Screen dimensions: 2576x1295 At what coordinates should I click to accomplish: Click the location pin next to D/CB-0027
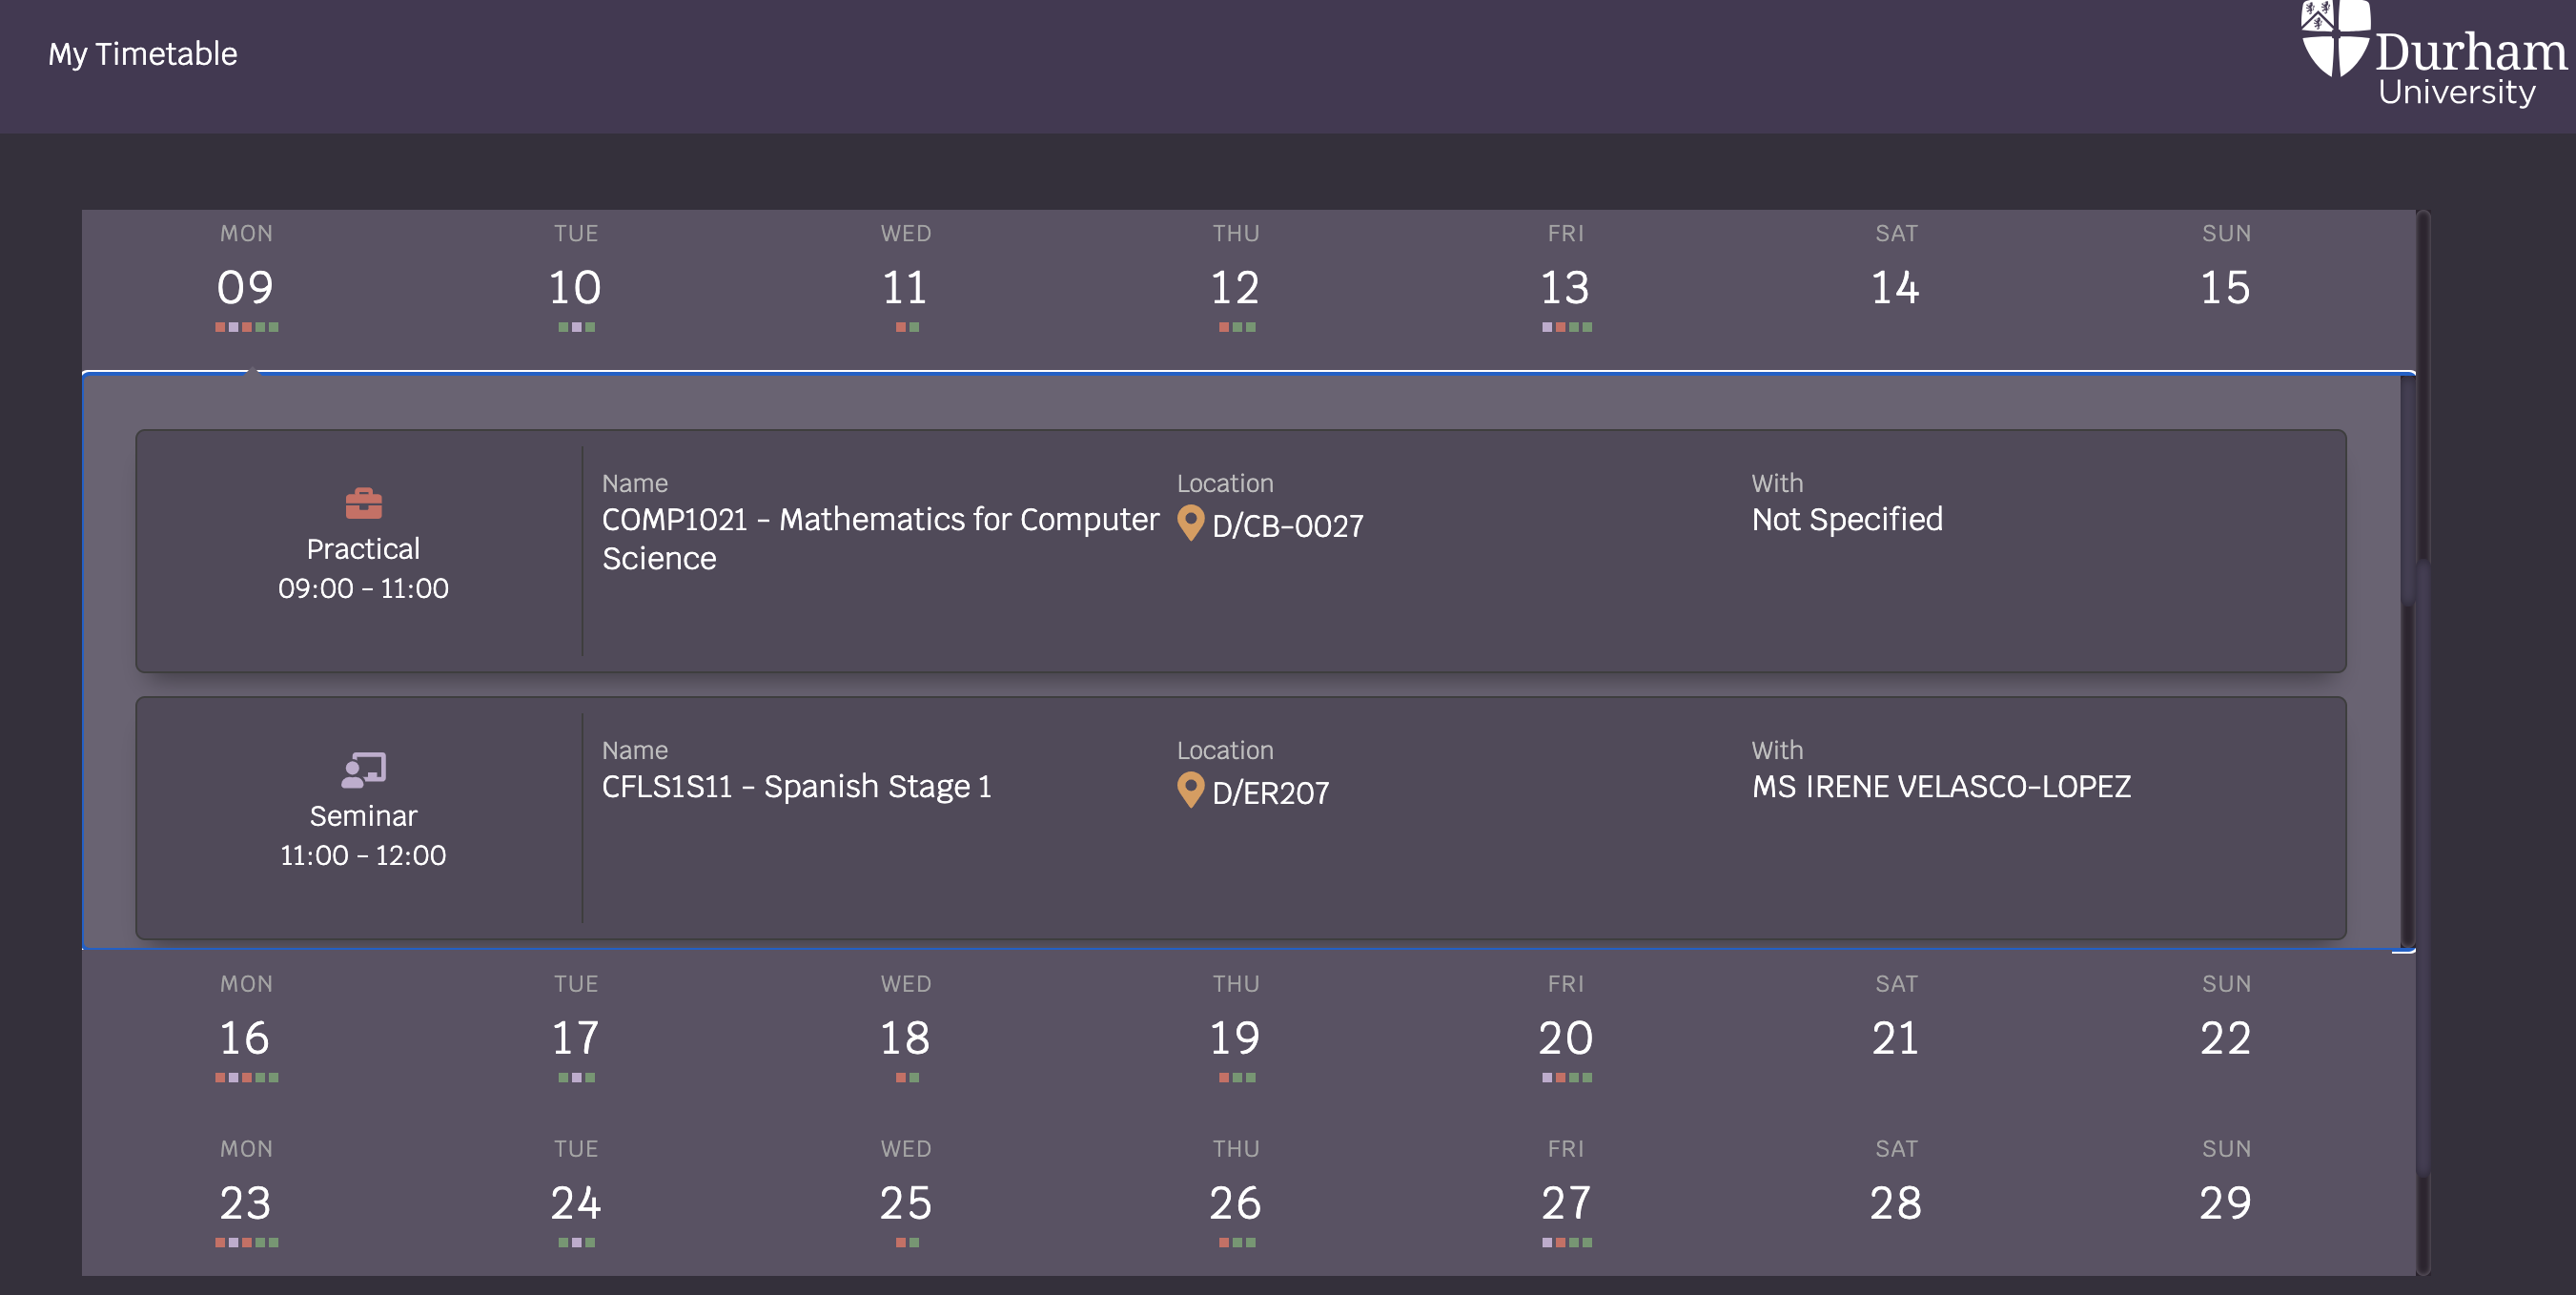[1190, 523]
